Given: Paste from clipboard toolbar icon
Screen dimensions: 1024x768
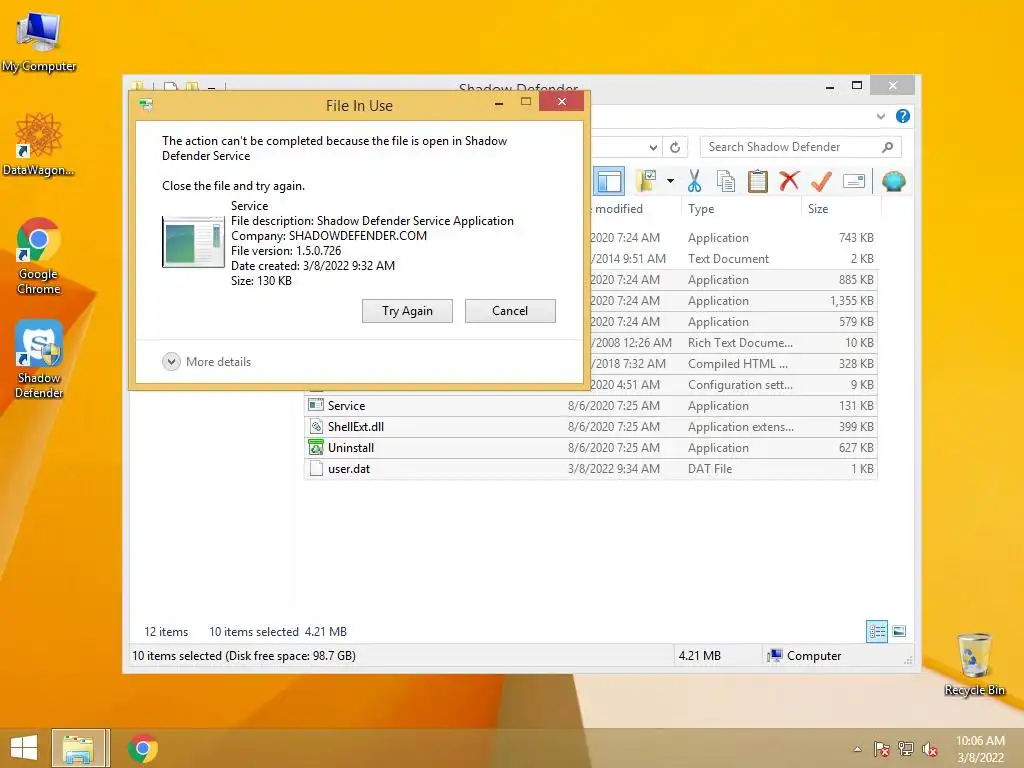Looking at the screenshot, I should click(x=758, y=181).
